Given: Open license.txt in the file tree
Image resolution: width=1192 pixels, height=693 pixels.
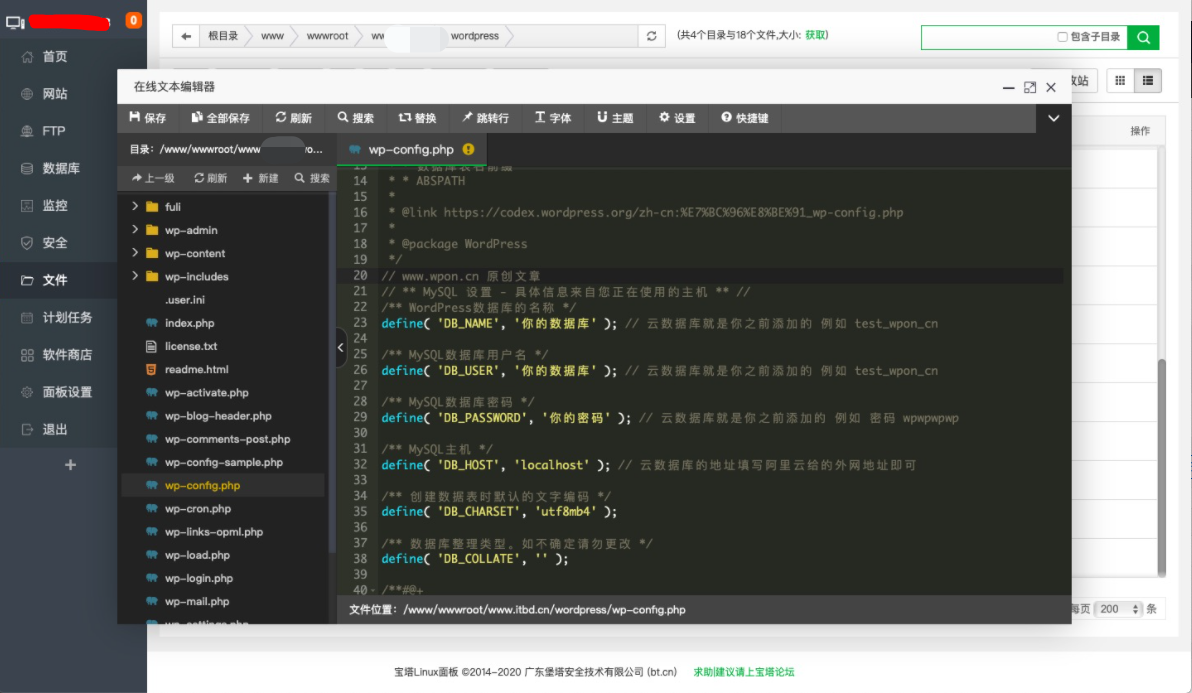Looking at the screenshot, I should pyautogui.click(x=191, y=346).
